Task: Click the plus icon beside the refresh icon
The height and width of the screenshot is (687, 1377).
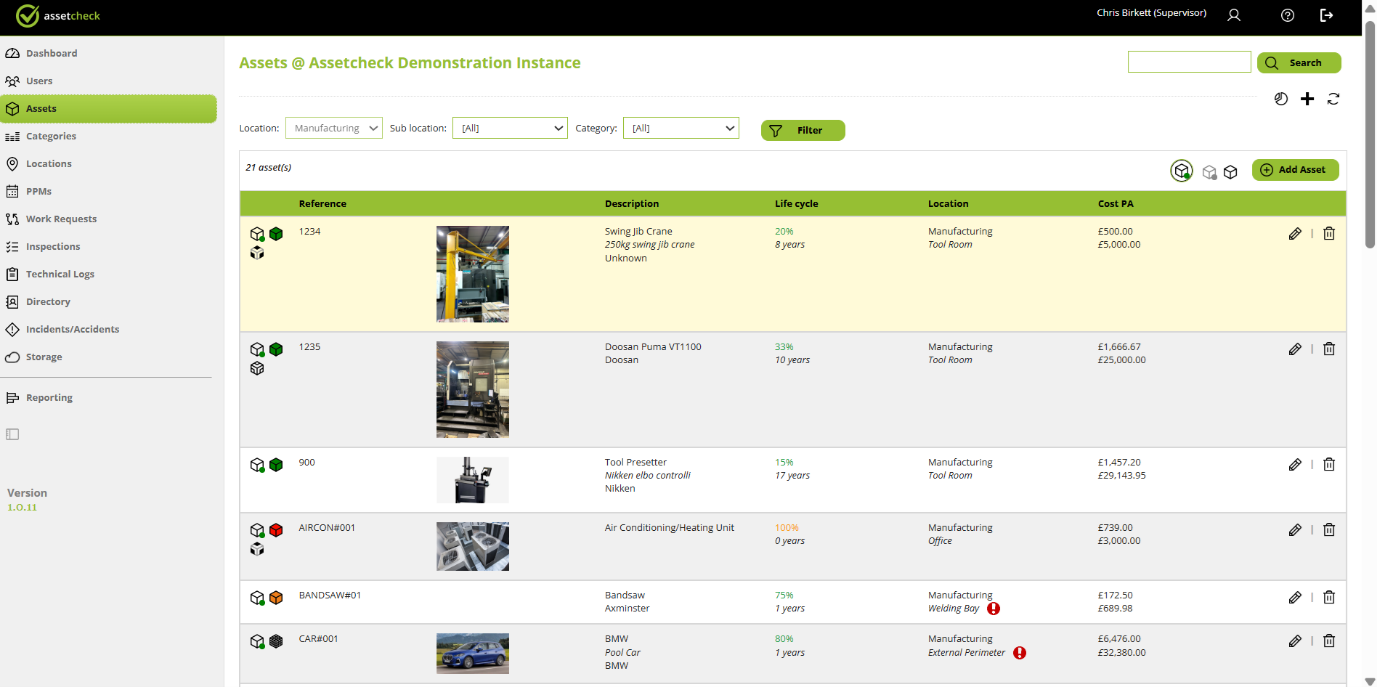Action: pyautogui.click(x=1307, y=99)
